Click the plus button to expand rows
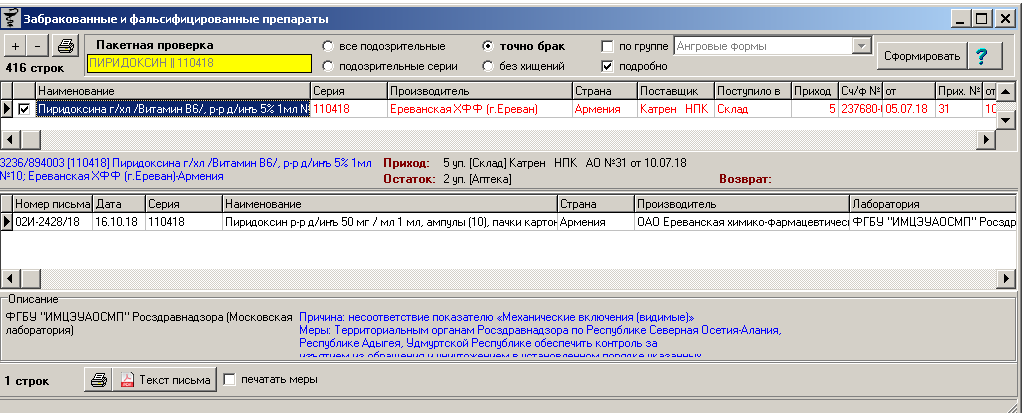Viewport: 1024px width, 413px height. click(16, 47)
